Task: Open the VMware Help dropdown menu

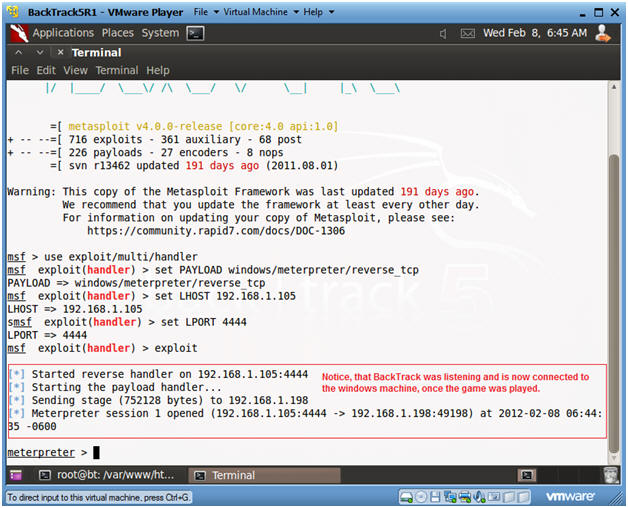Action: coord(318,12)
